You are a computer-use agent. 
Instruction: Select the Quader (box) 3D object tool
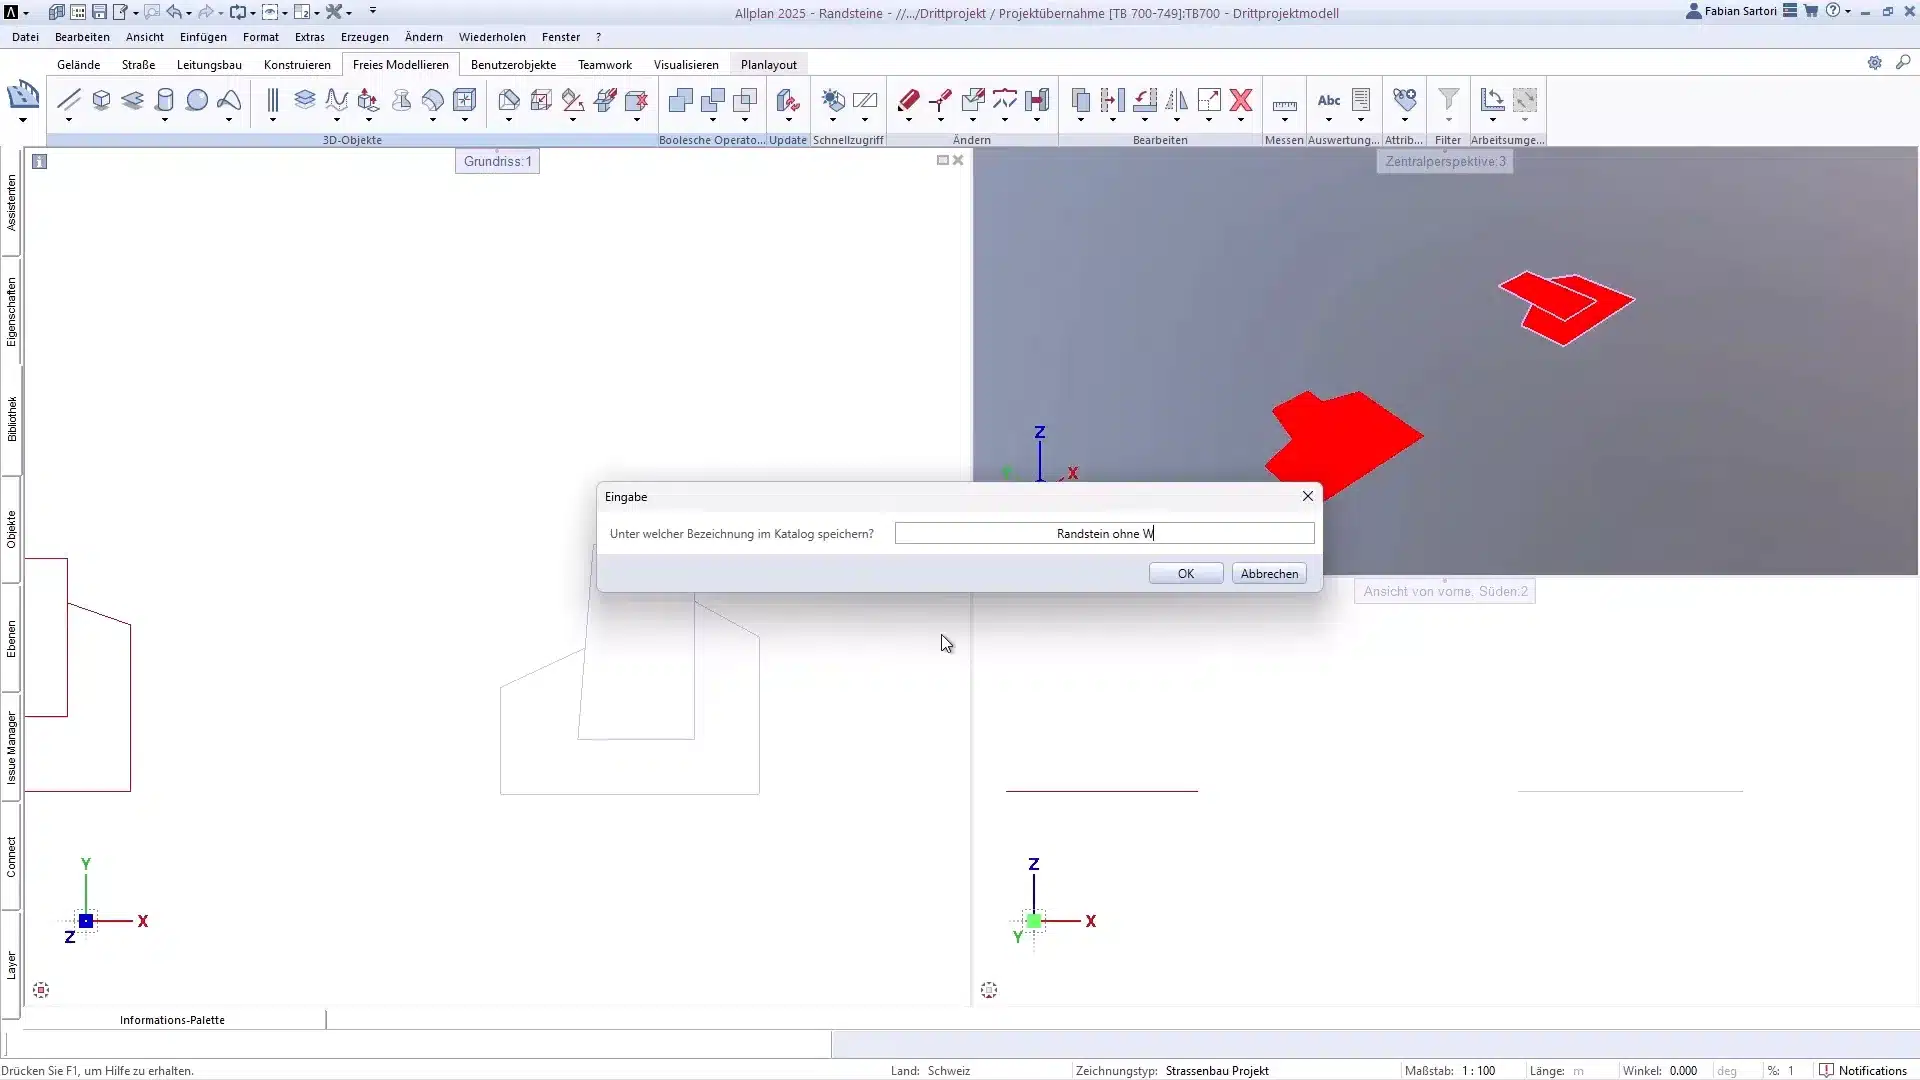click(101, 100)
